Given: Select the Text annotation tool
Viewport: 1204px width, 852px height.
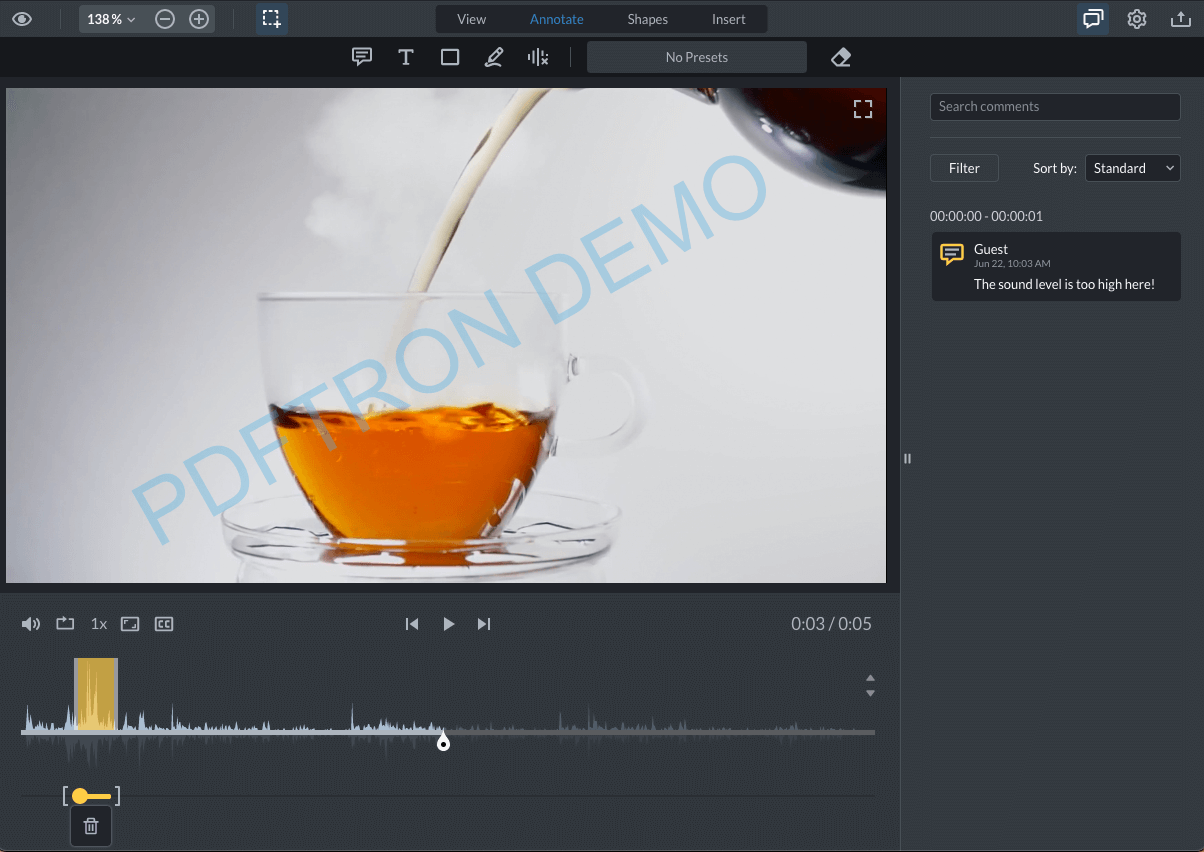Looking at the screenshot, I should click(x=406, y=57).
